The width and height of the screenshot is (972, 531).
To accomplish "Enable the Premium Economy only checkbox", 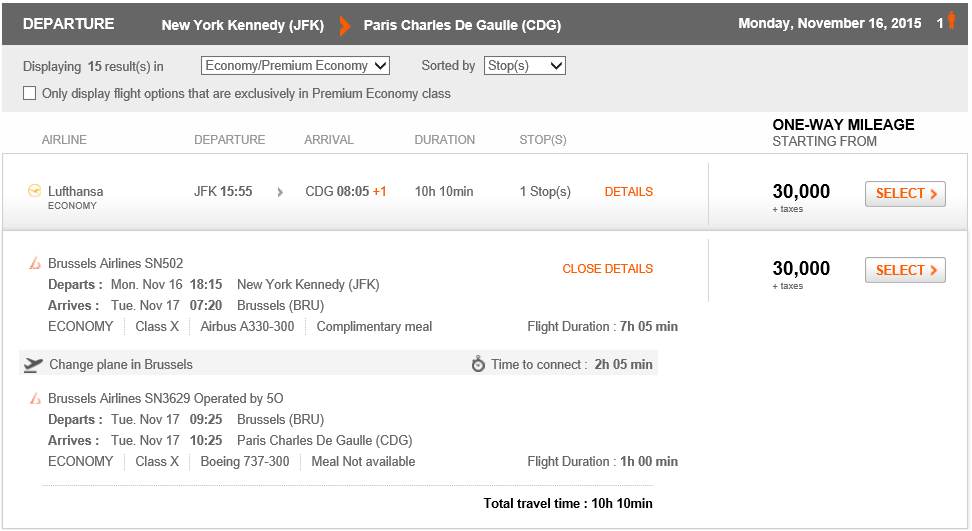I will (x=29, y=94).
